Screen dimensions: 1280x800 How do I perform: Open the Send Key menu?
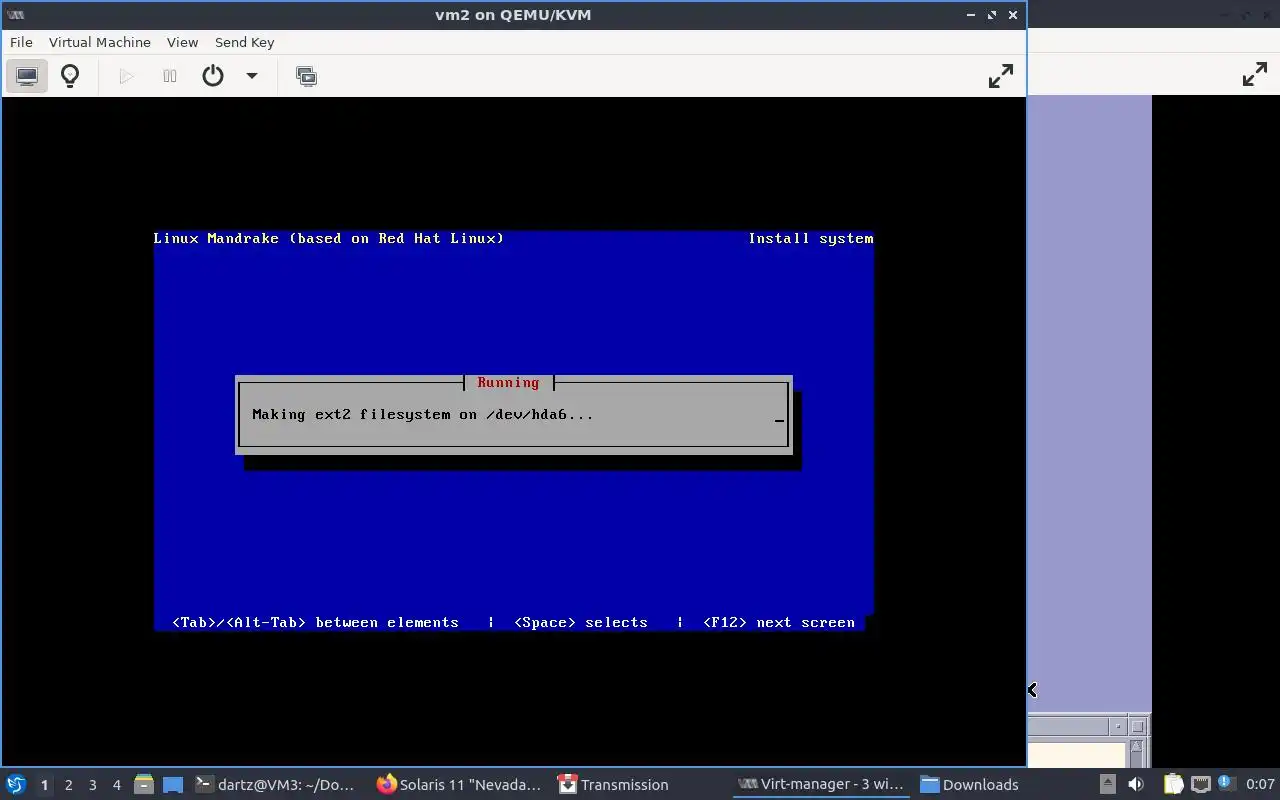pos(244,42)
